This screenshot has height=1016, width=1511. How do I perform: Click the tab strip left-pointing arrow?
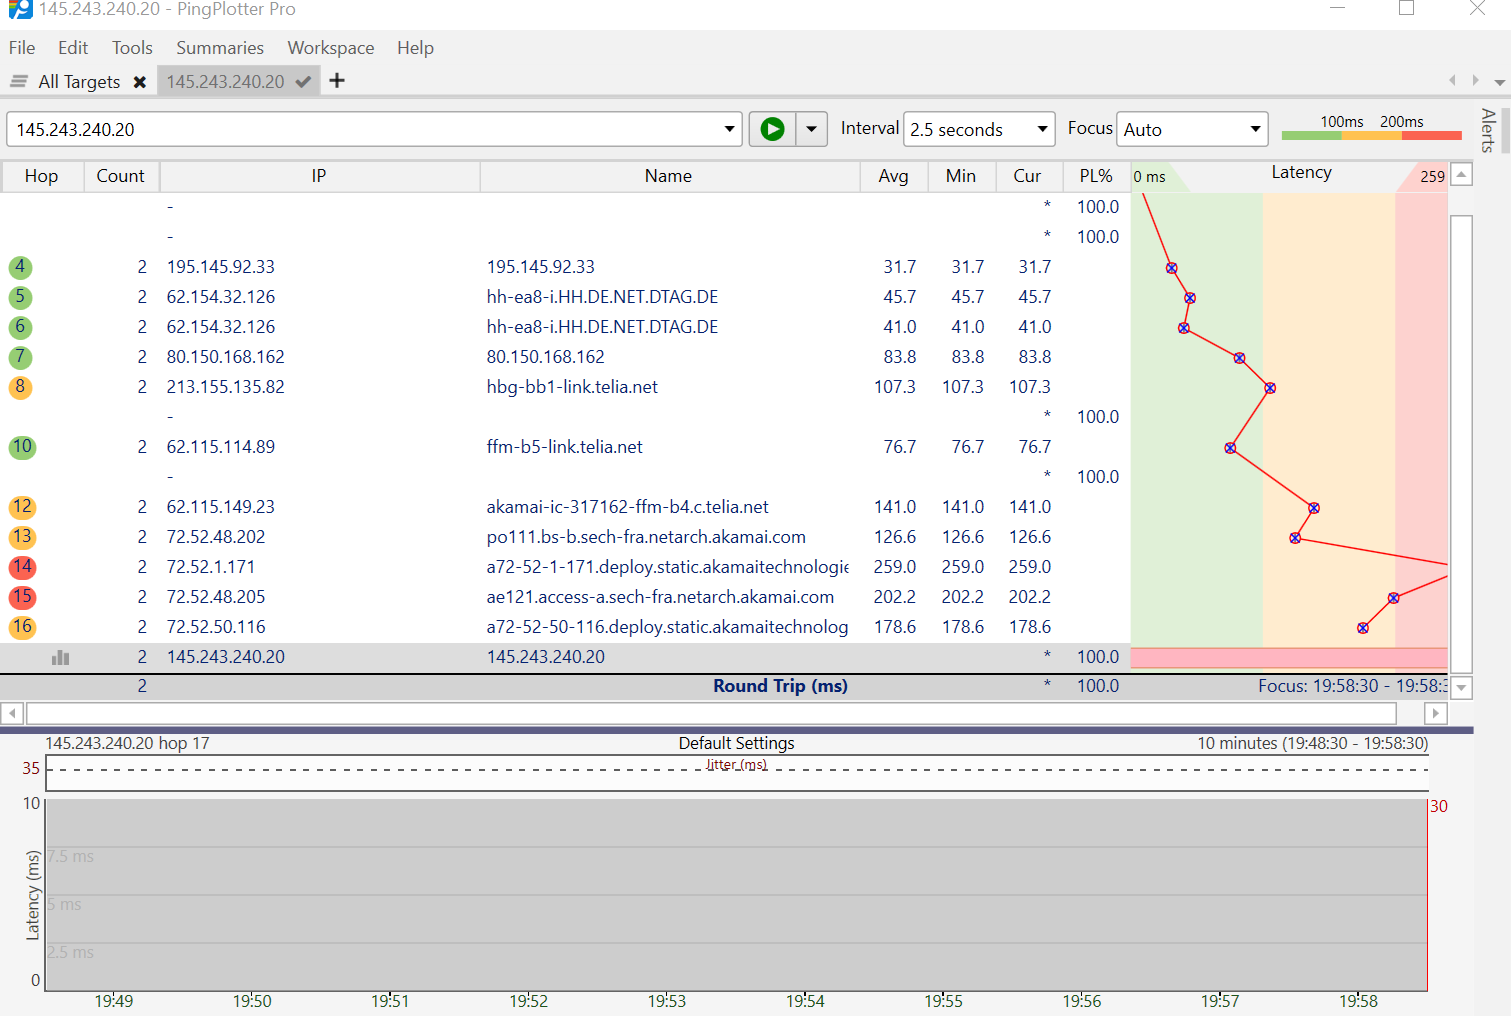(x=1452, y=80)
